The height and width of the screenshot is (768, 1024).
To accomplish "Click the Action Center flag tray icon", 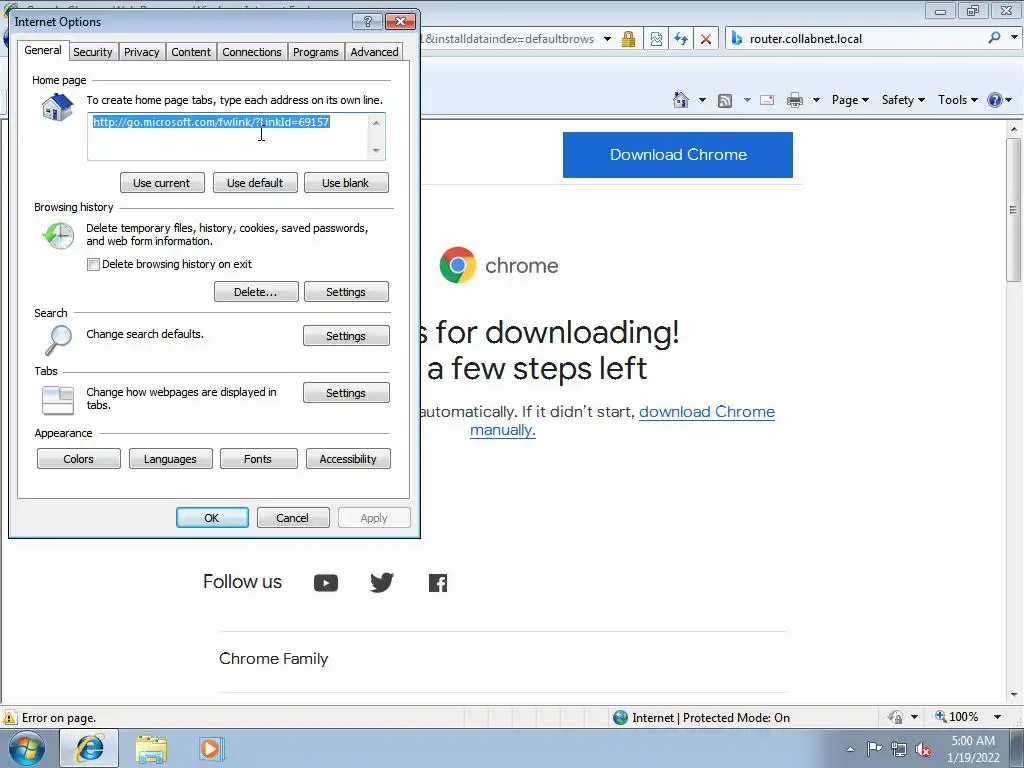I will pyautogui.click(x=874, y=748).
